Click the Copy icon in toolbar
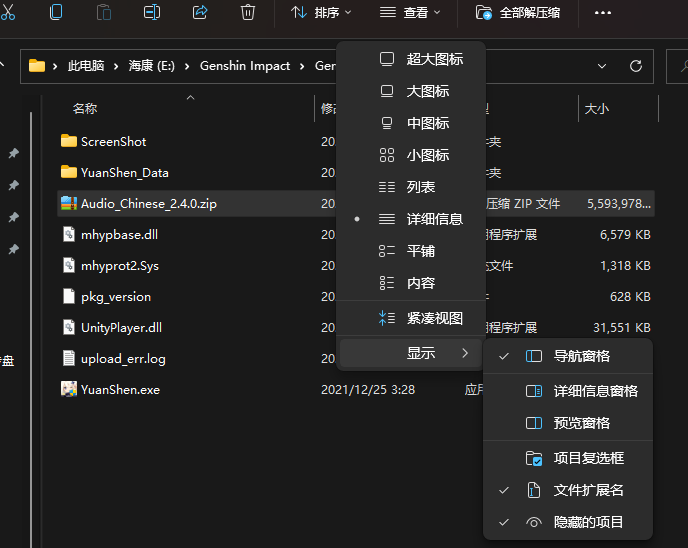The width and height of the screenshot is (688, 548). coord(56,12)
